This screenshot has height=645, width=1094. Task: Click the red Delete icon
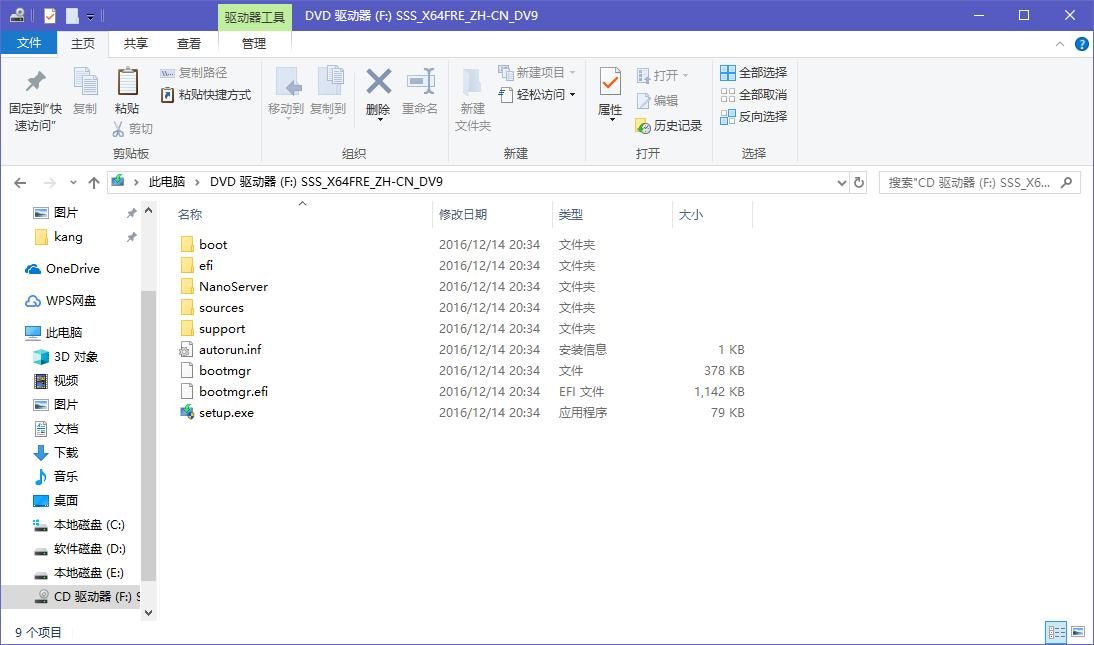click(378, 83)
